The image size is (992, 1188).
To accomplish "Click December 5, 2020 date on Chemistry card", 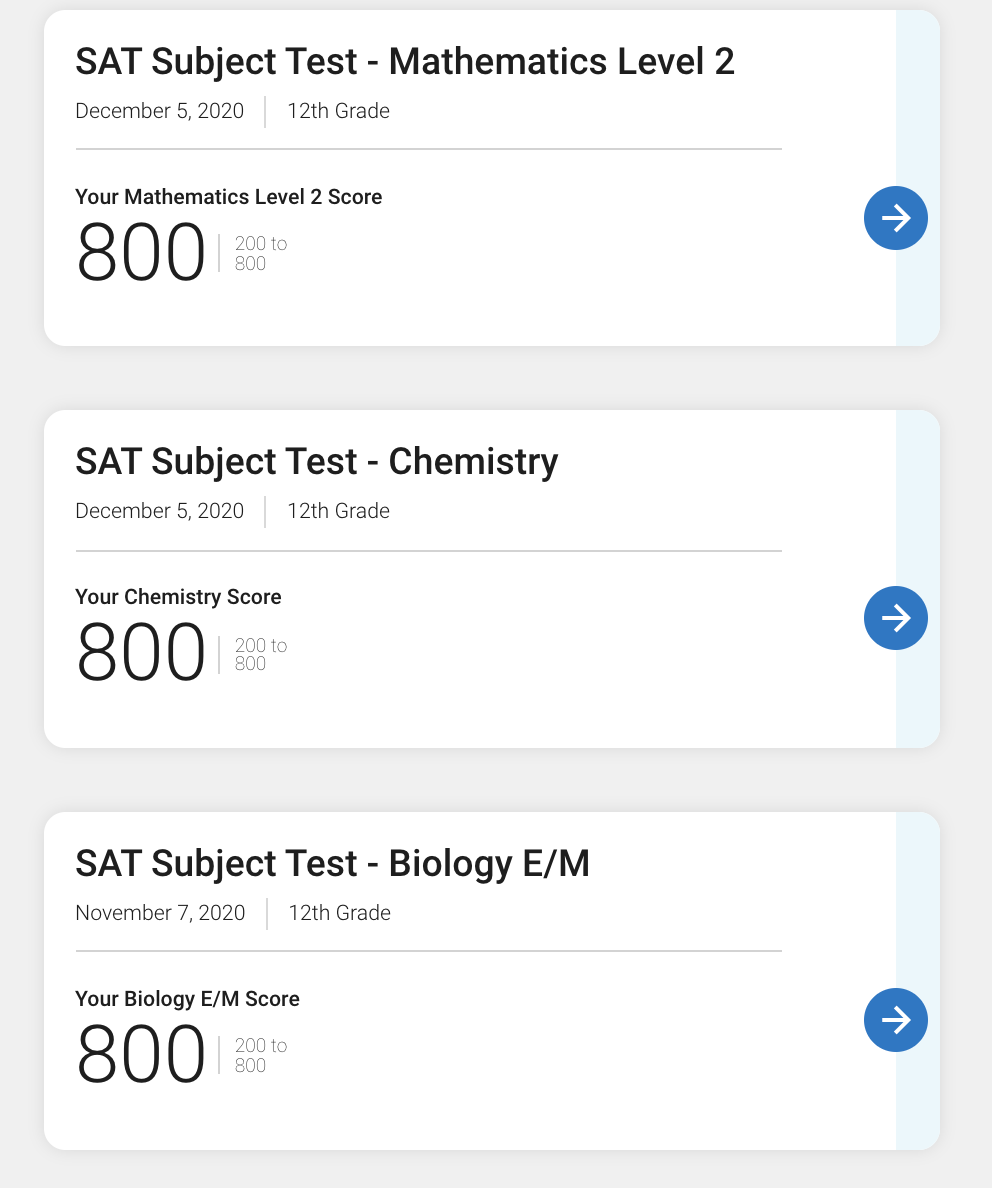I will coord(159,511).
